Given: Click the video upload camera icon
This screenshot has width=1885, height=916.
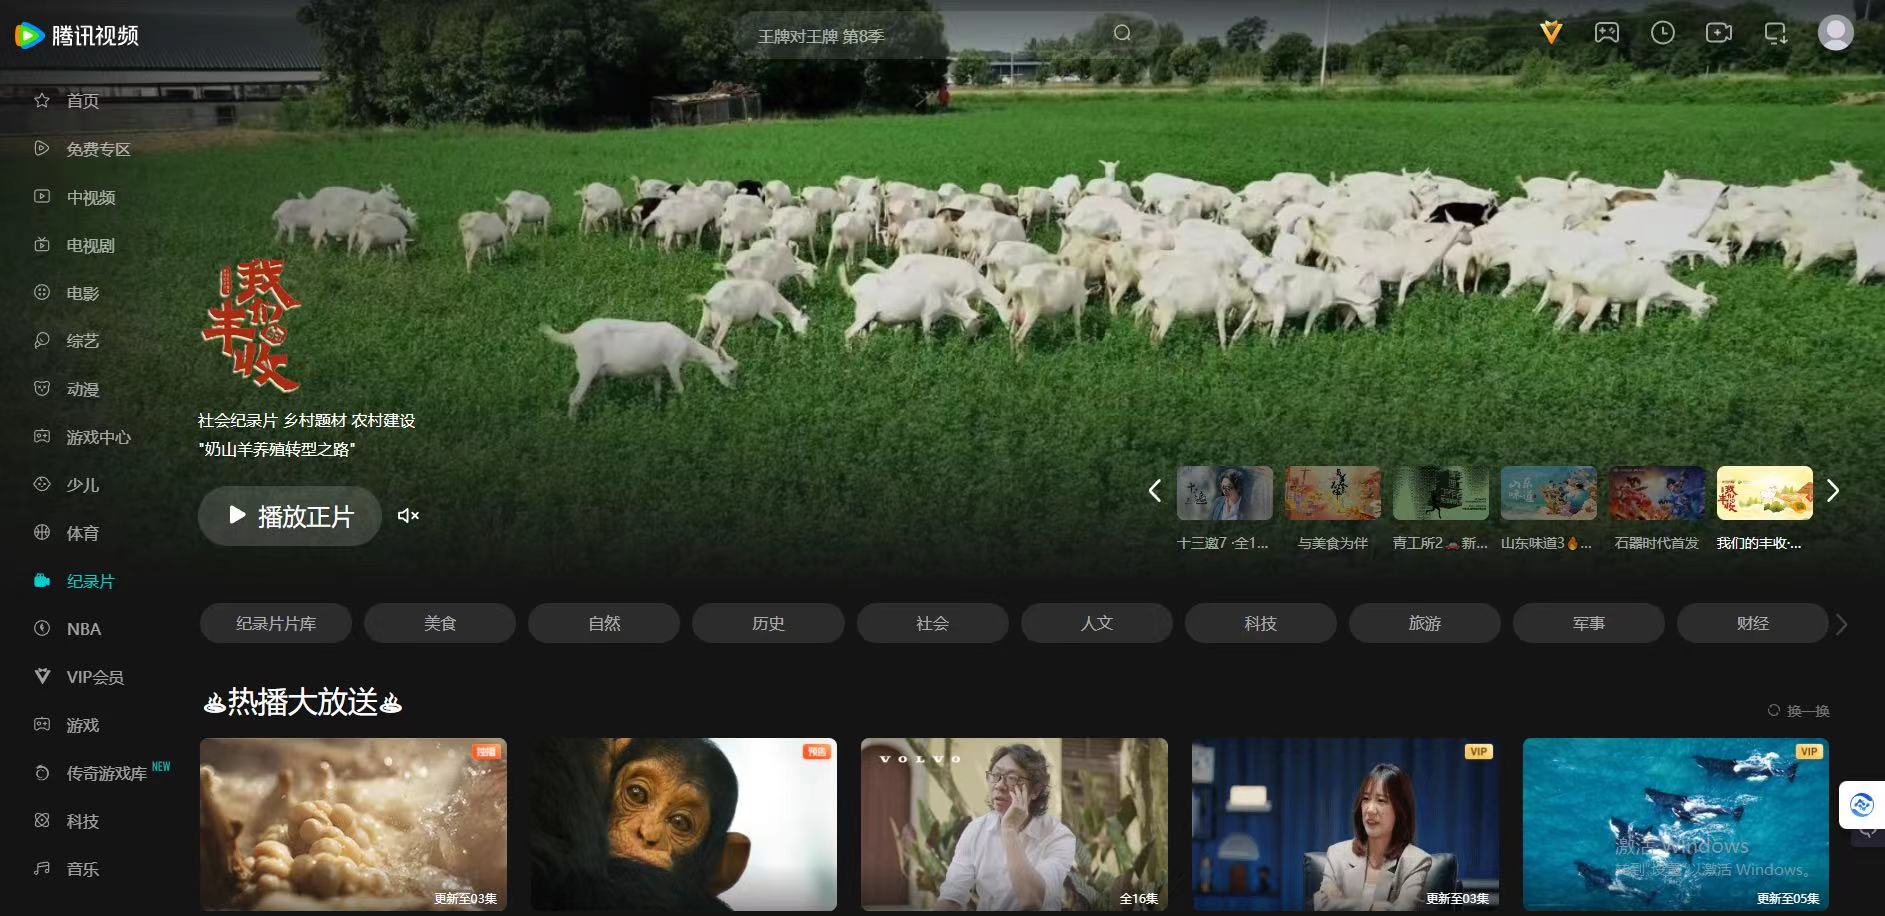Looking at the screenshot, I should (1718, 33).
